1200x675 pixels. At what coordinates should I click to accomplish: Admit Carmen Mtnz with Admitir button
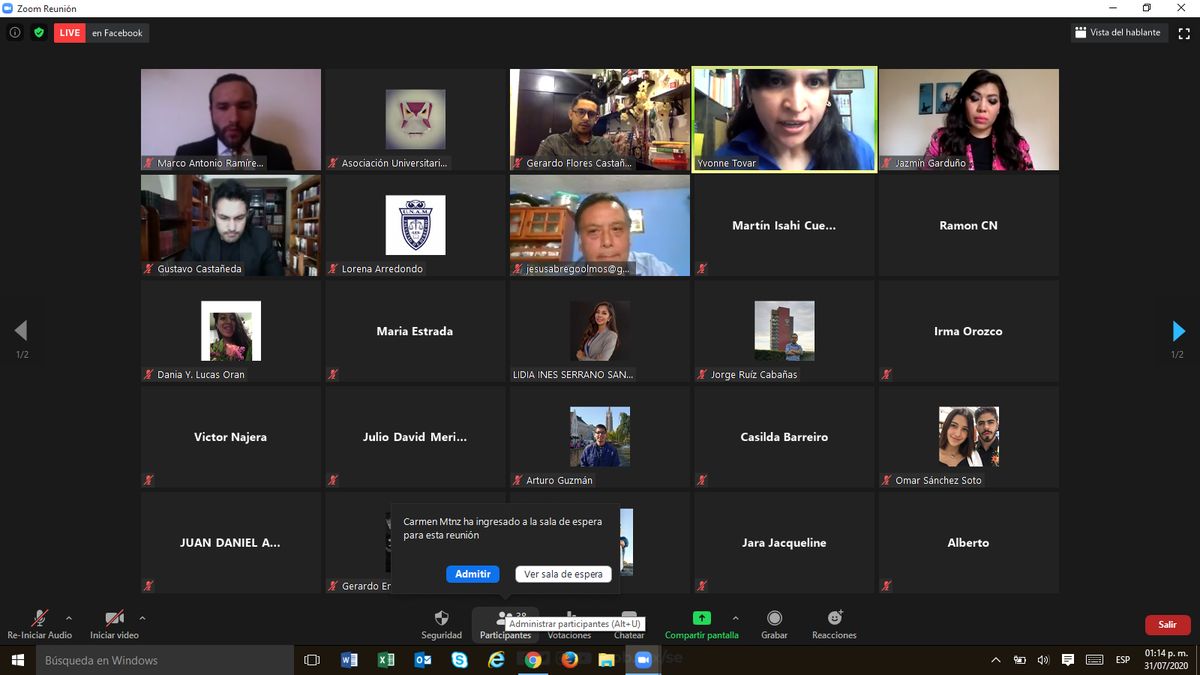tap(473, 574)
